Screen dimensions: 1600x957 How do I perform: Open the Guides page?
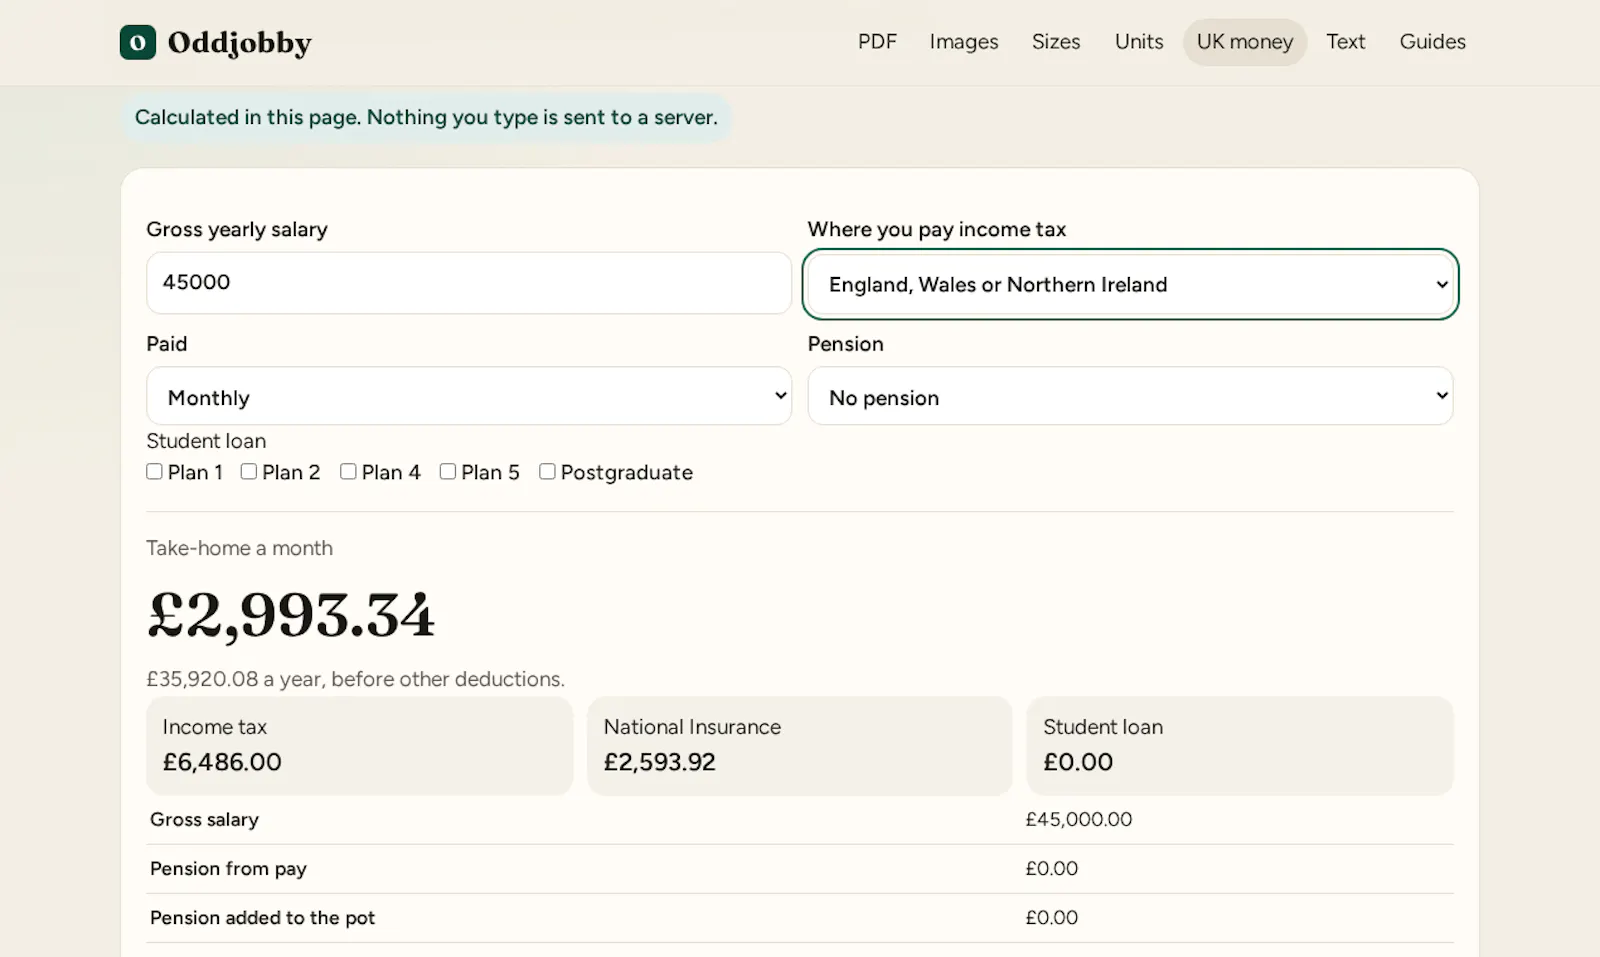[1432, 42]
